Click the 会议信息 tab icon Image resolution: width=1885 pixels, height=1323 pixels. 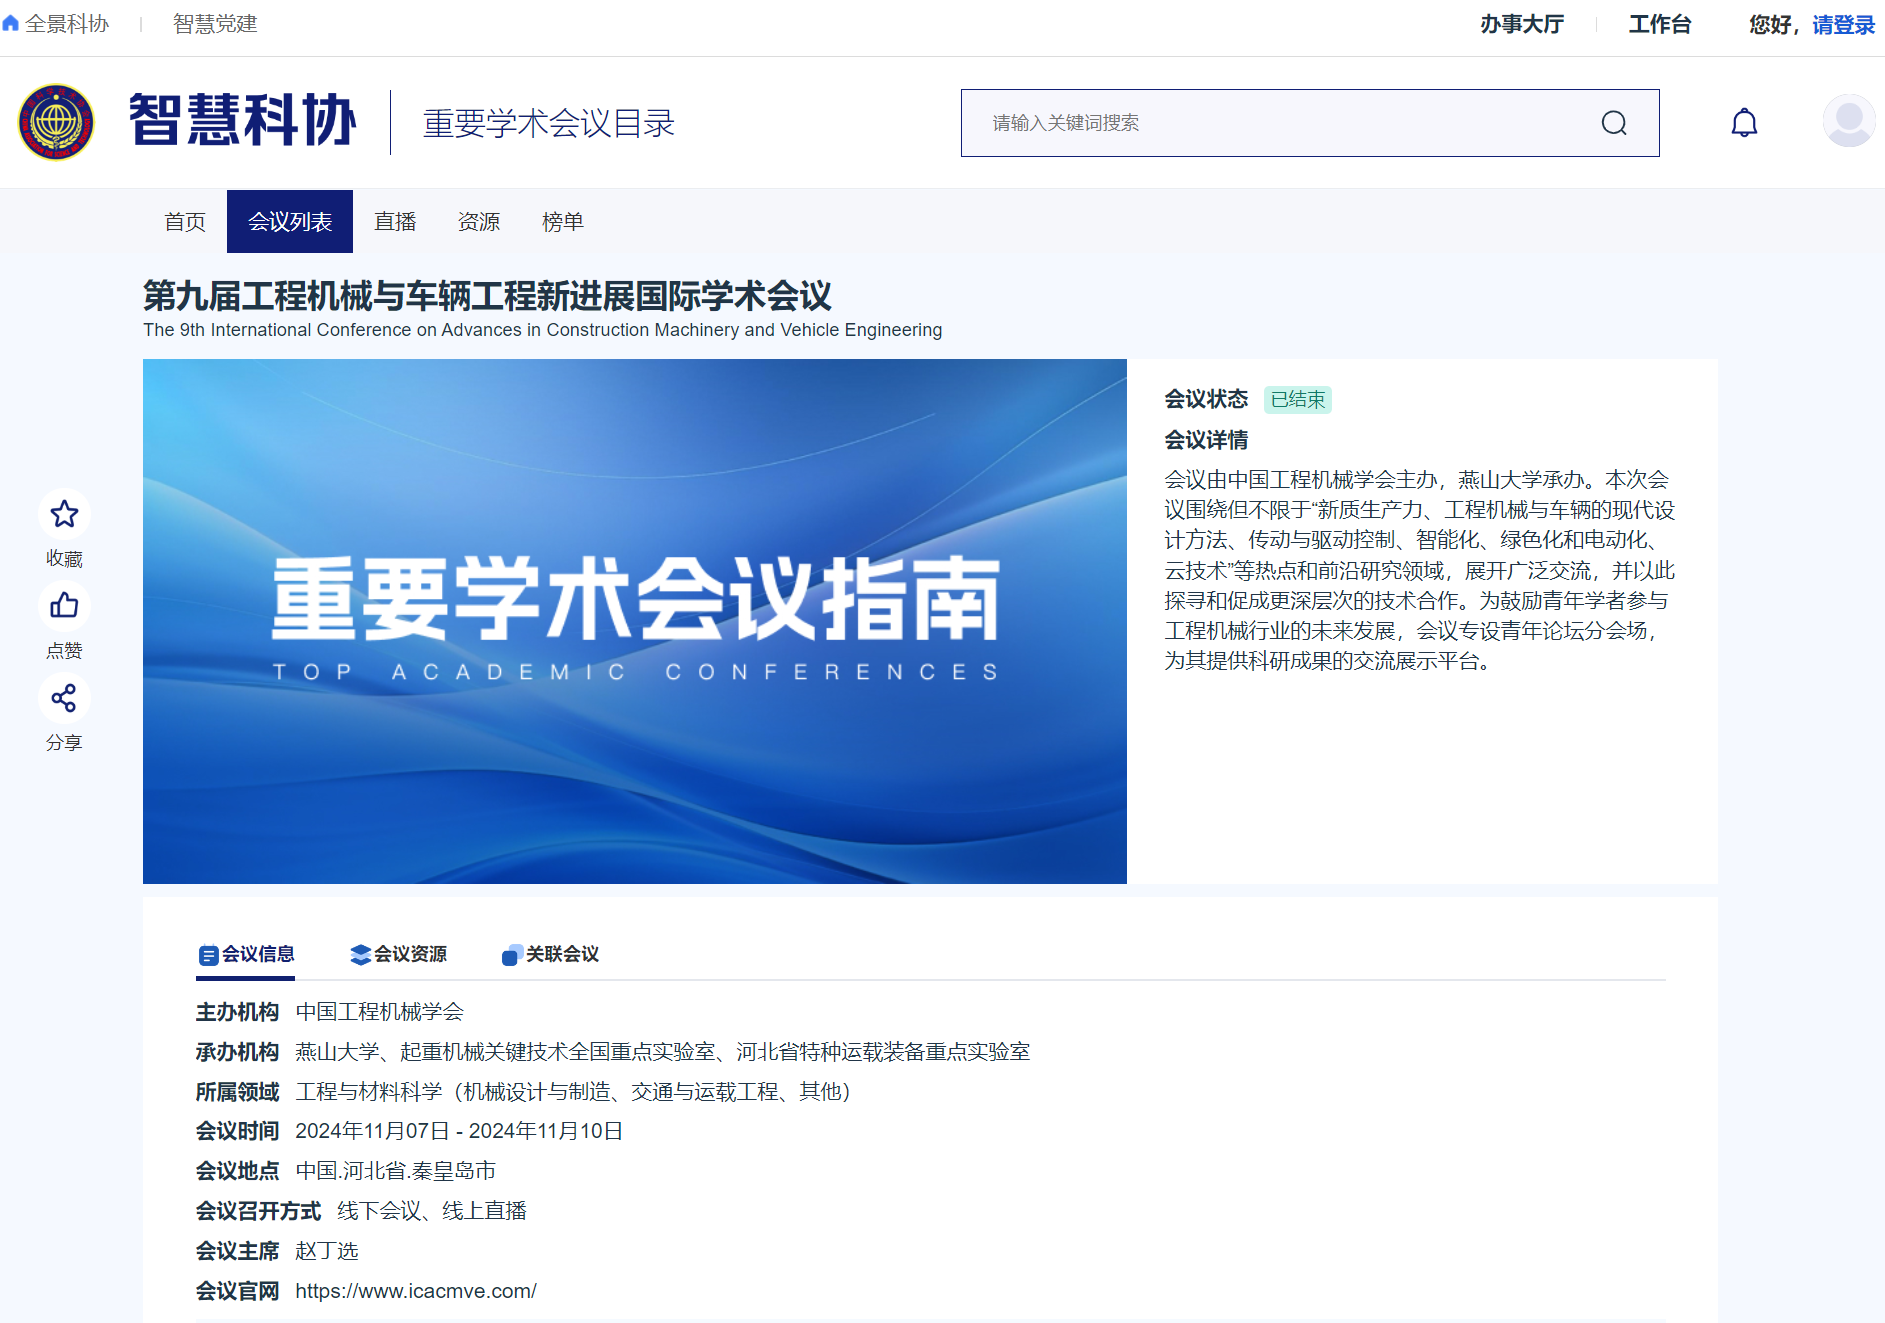208,955
